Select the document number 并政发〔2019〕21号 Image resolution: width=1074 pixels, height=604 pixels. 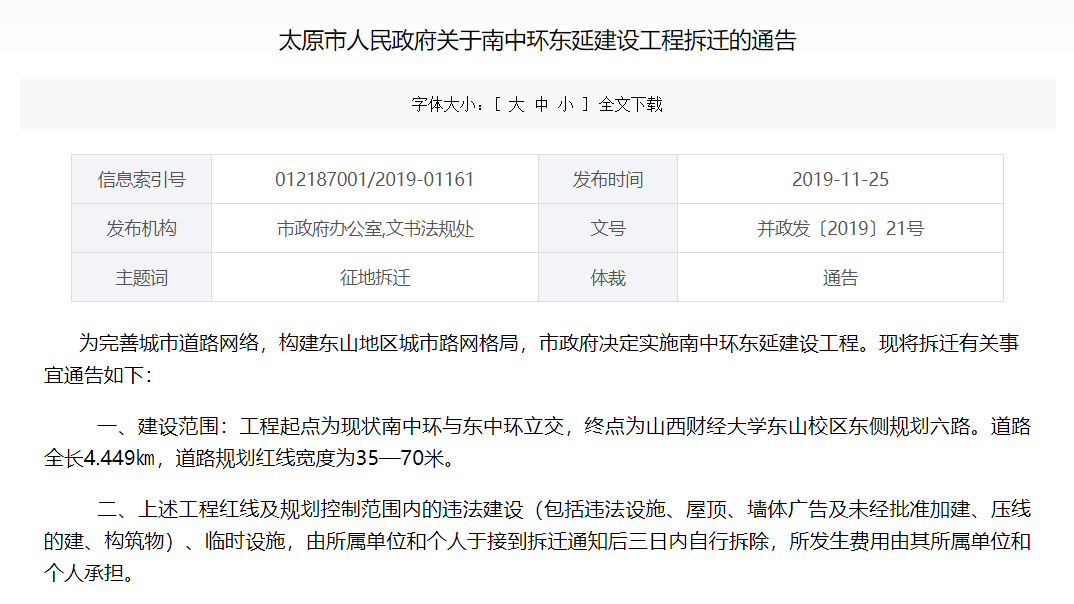[839, 228]
